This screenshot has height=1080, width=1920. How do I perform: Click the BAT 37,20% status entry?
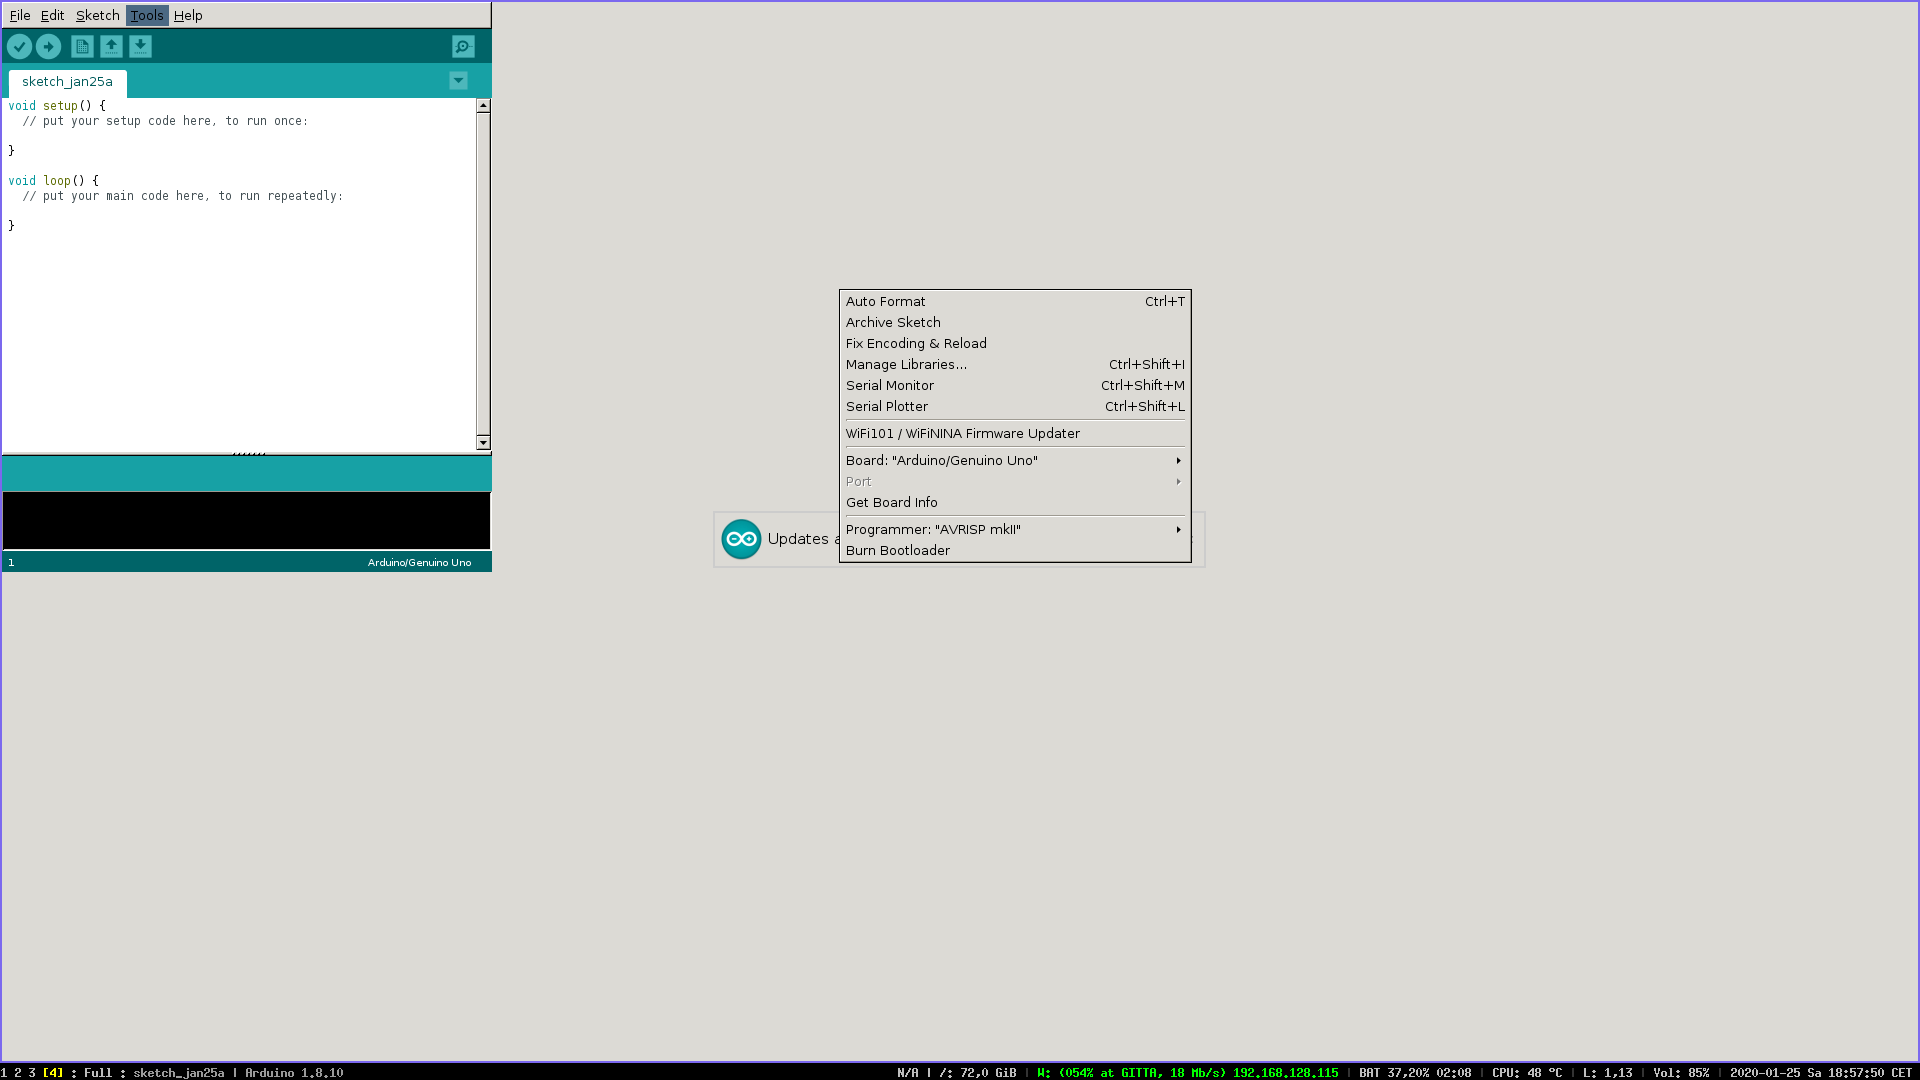(x=1415, y=1072)
